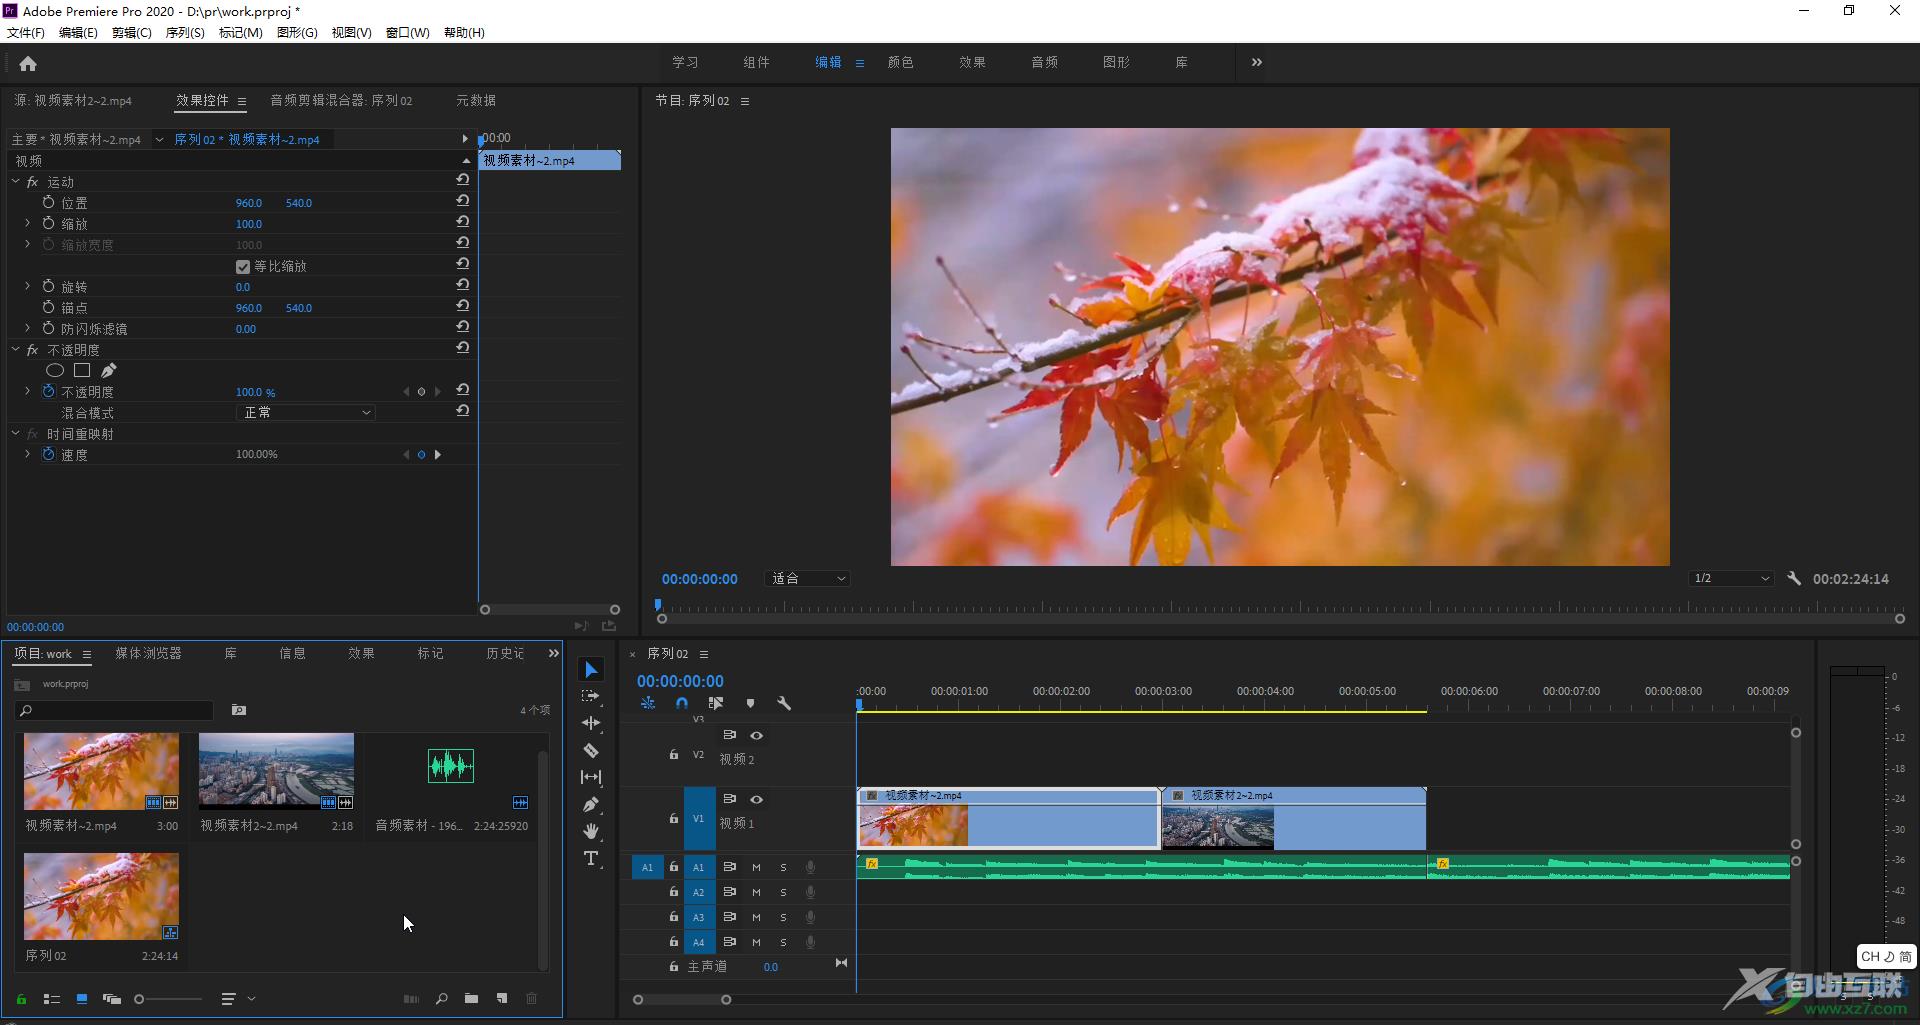The height and width of the screenshot is (1025, 1920).
Task: Mute audio track A1
Action: 756,867
